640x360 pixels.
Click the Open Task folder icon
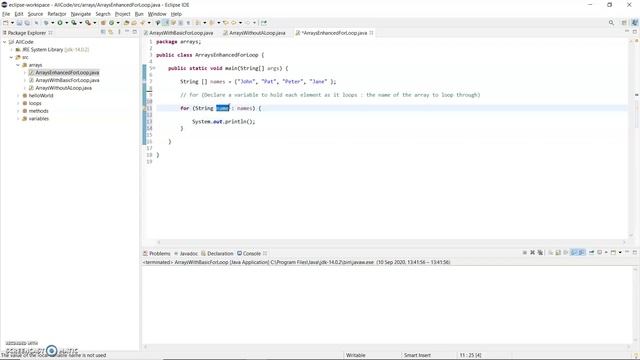tap(134, 23)
